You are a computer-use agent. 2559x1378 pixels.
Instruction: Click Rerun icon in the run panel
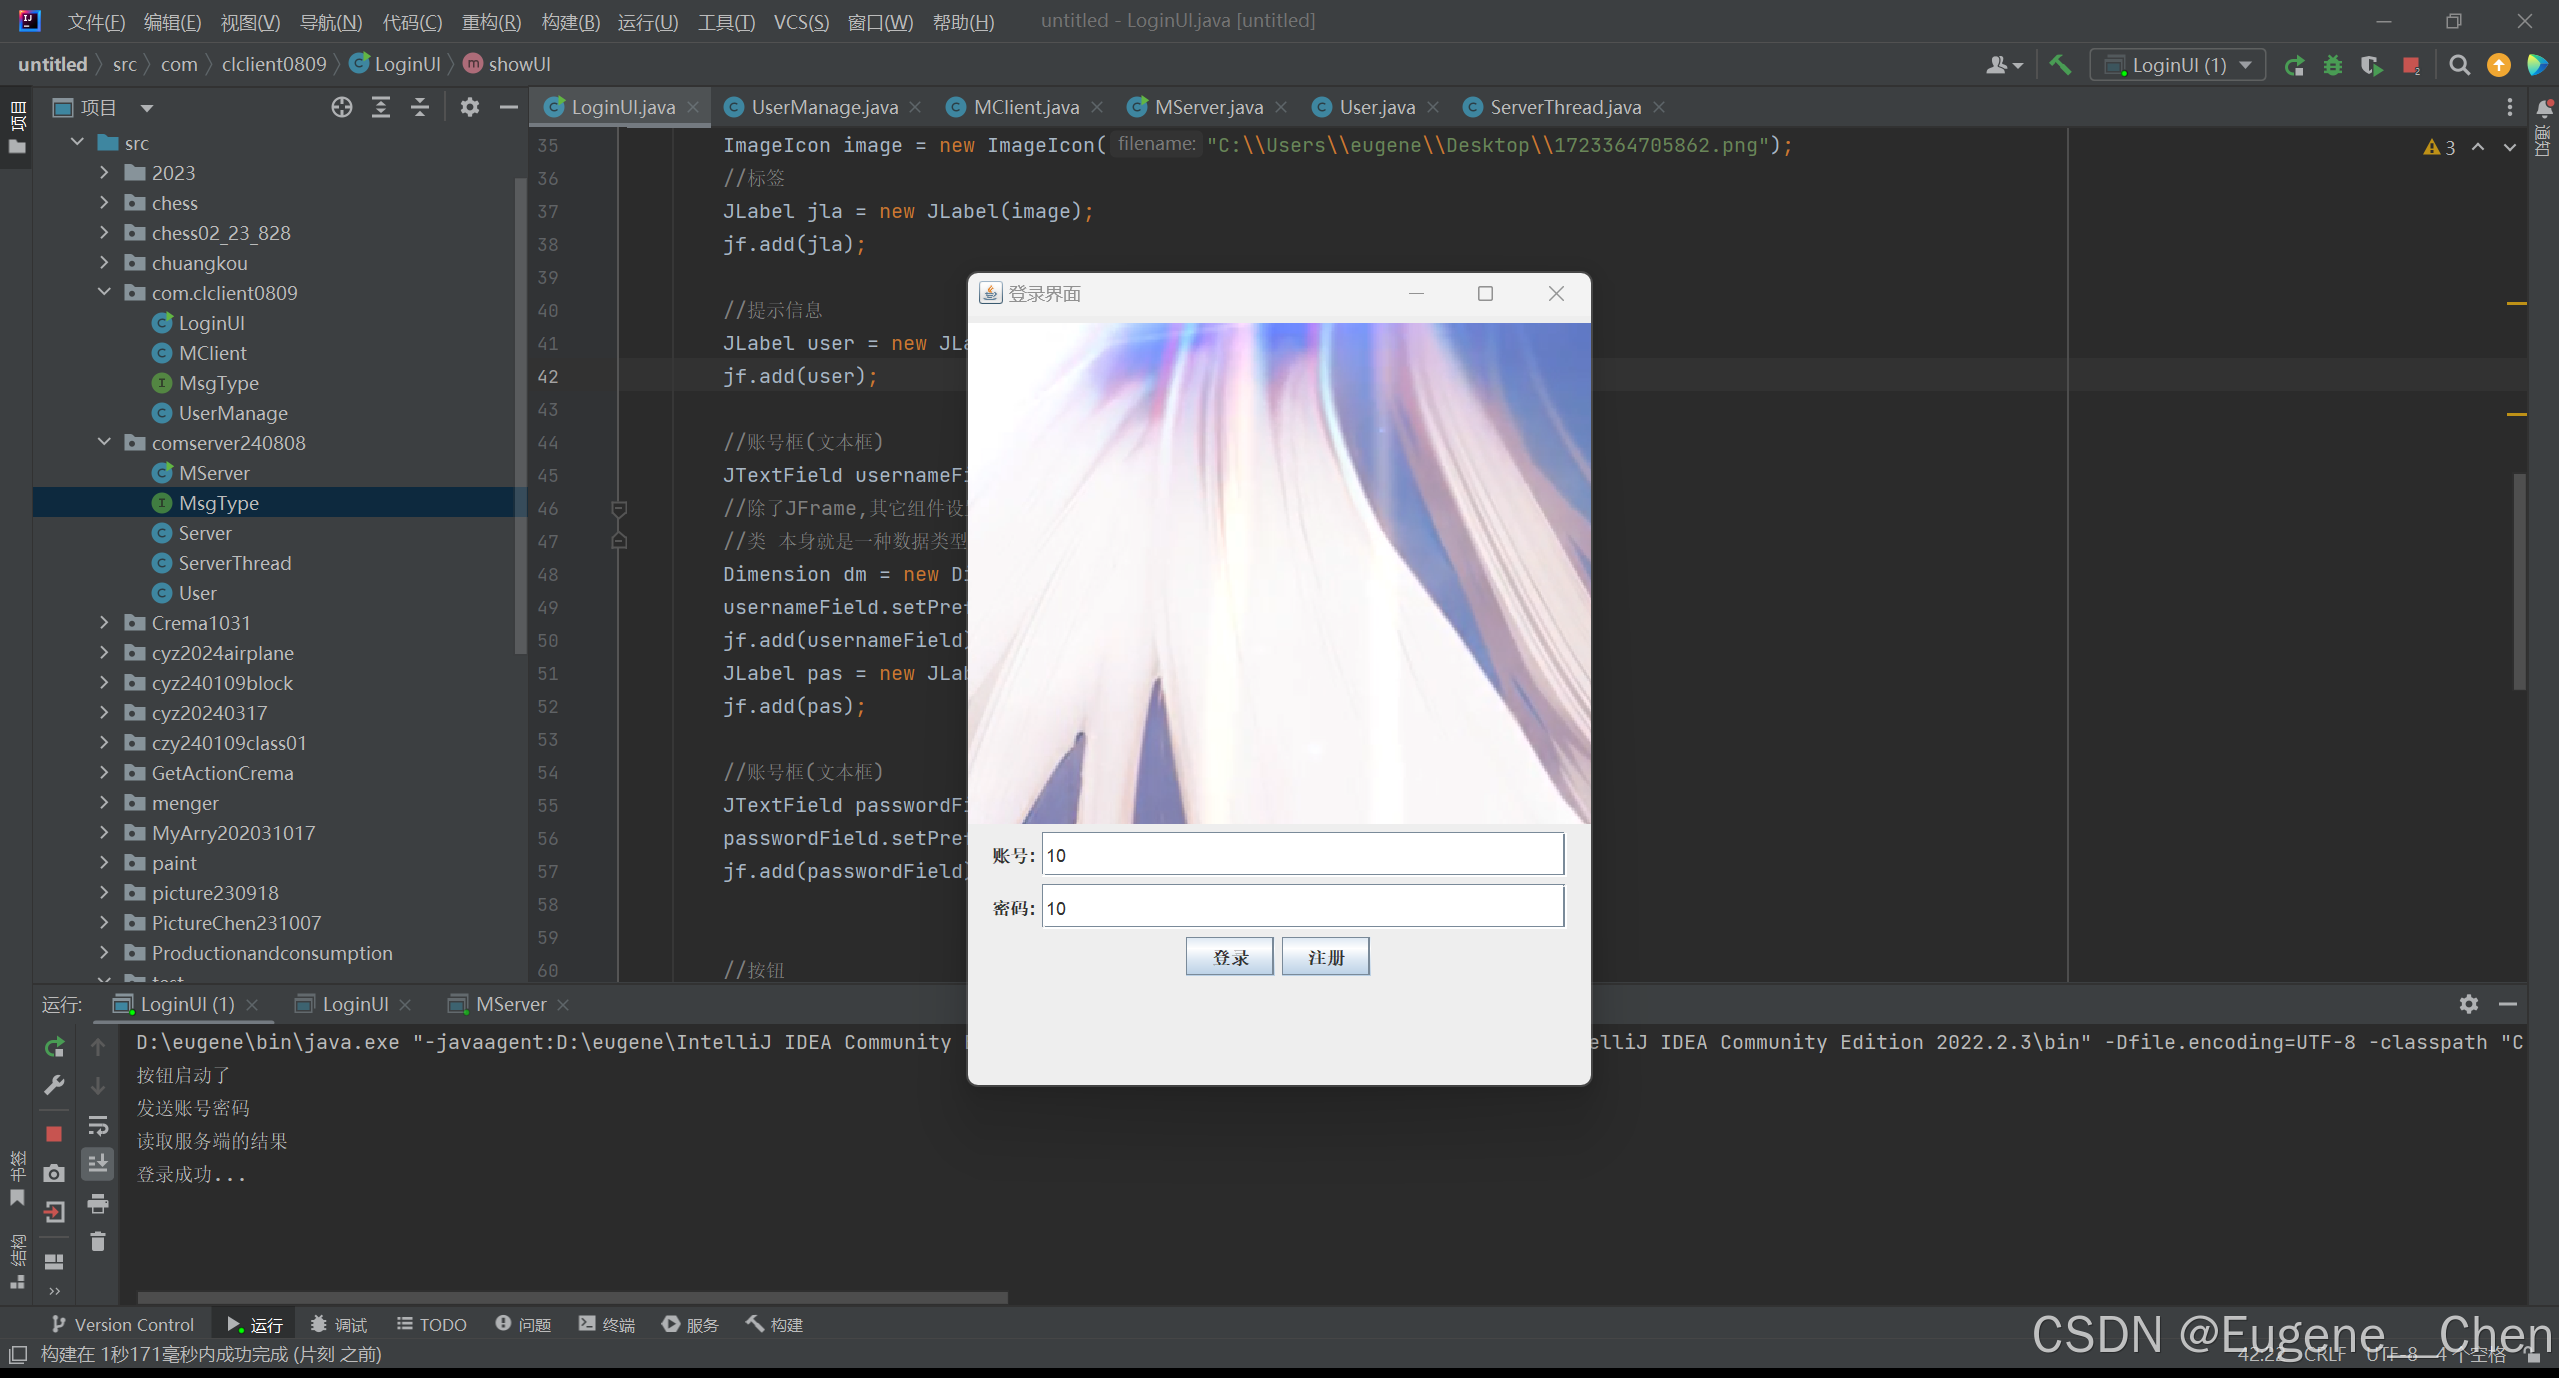(54, 1047)
